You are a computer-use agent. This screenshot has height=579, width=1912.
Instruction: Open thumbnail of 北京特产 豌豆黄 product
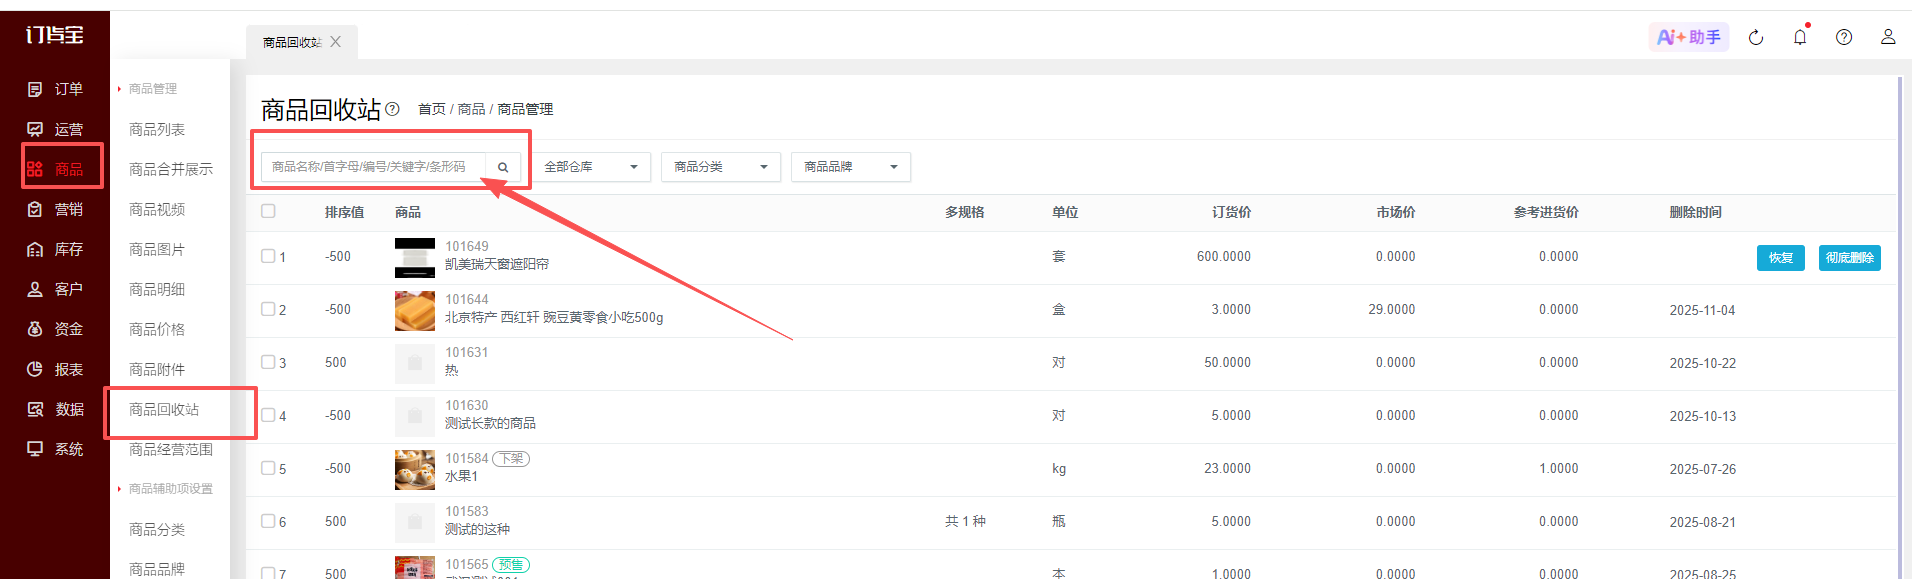(415, 311)
